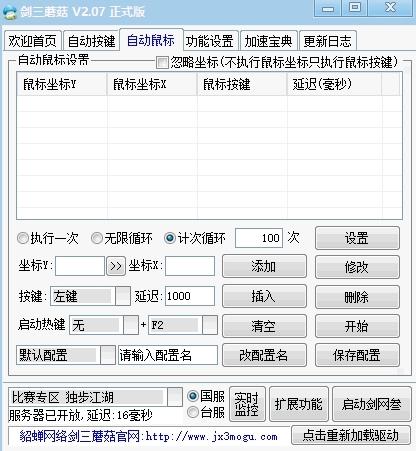This screenshot has height=451, width=416.
Task: Click the 修改 button
Action: click(357, 267)
